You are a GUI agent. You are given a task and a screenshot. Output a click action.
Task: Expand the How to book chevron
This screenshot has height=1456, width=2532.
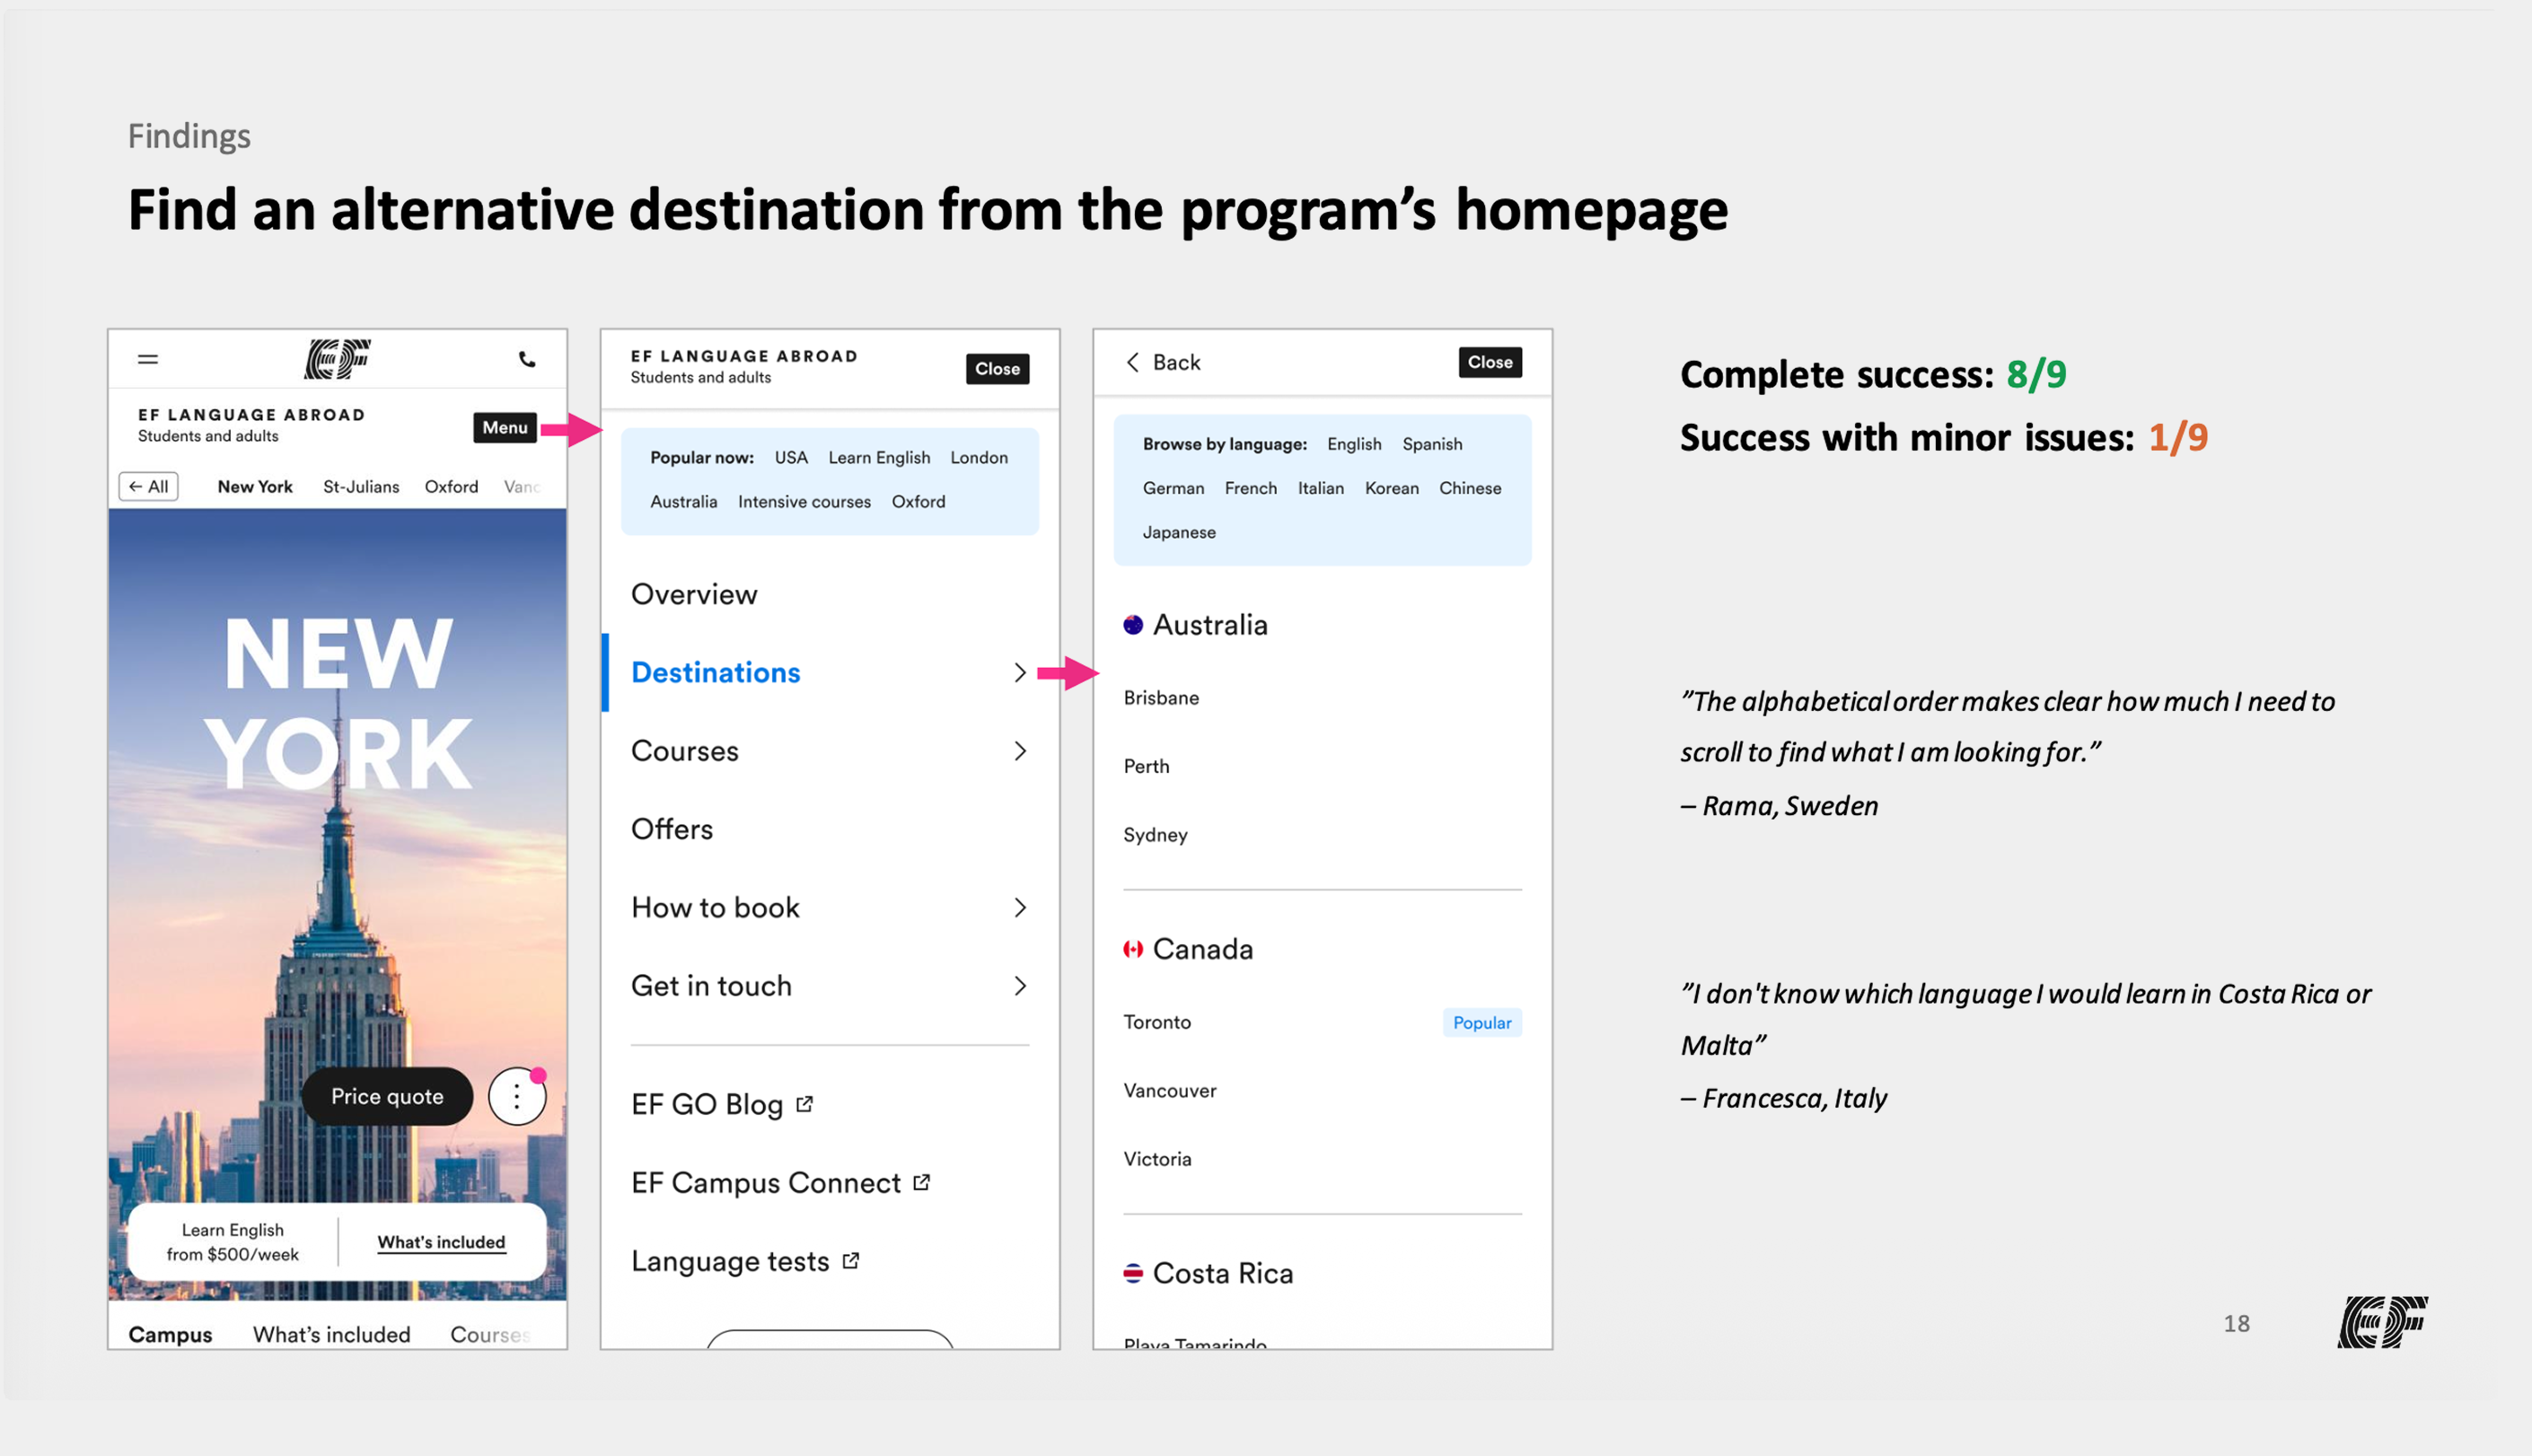pyautogui.click(x=1020, y=907)
